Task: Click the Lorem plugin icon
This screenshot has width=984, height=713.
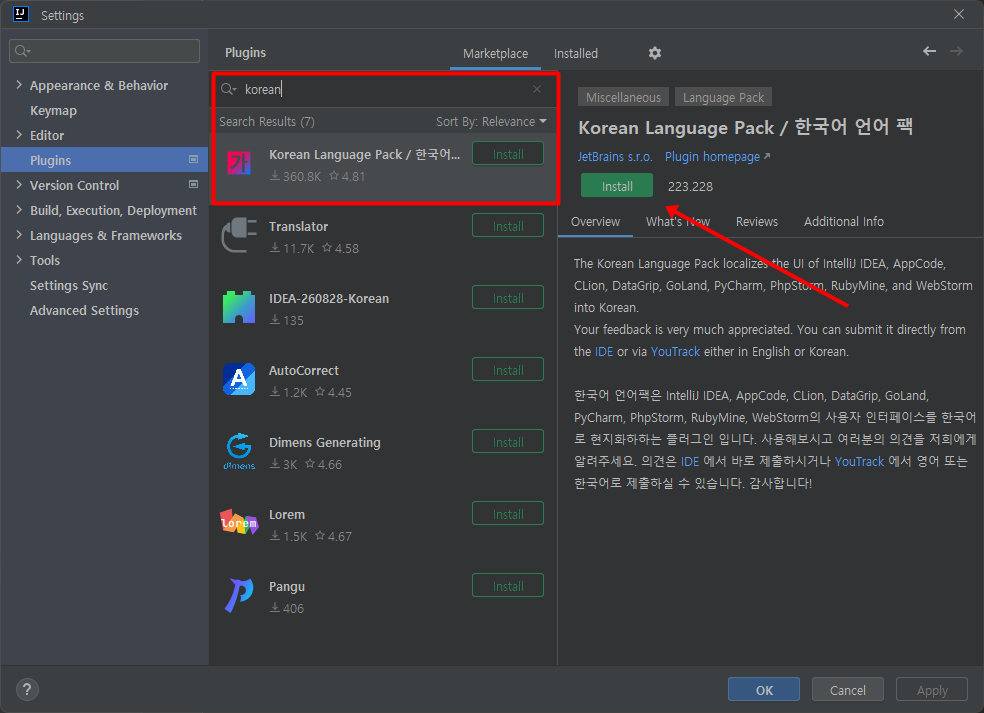Action: (239, 522)
